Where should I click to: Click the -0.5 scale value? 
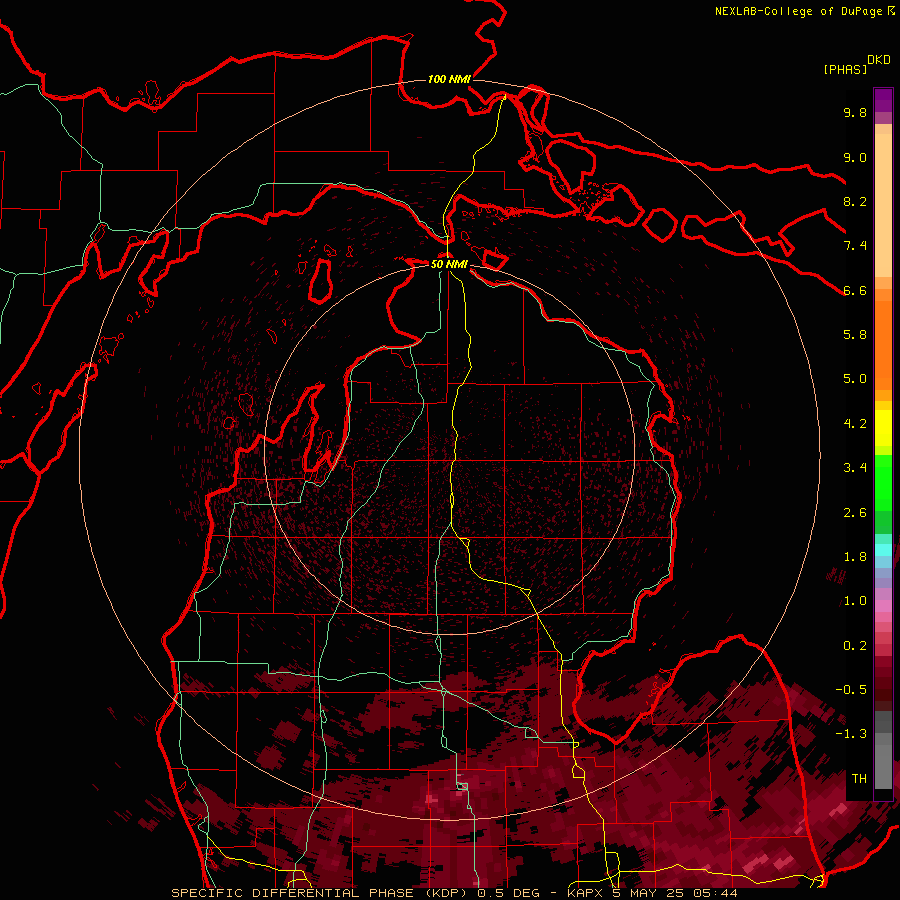[x=851, y=690]
